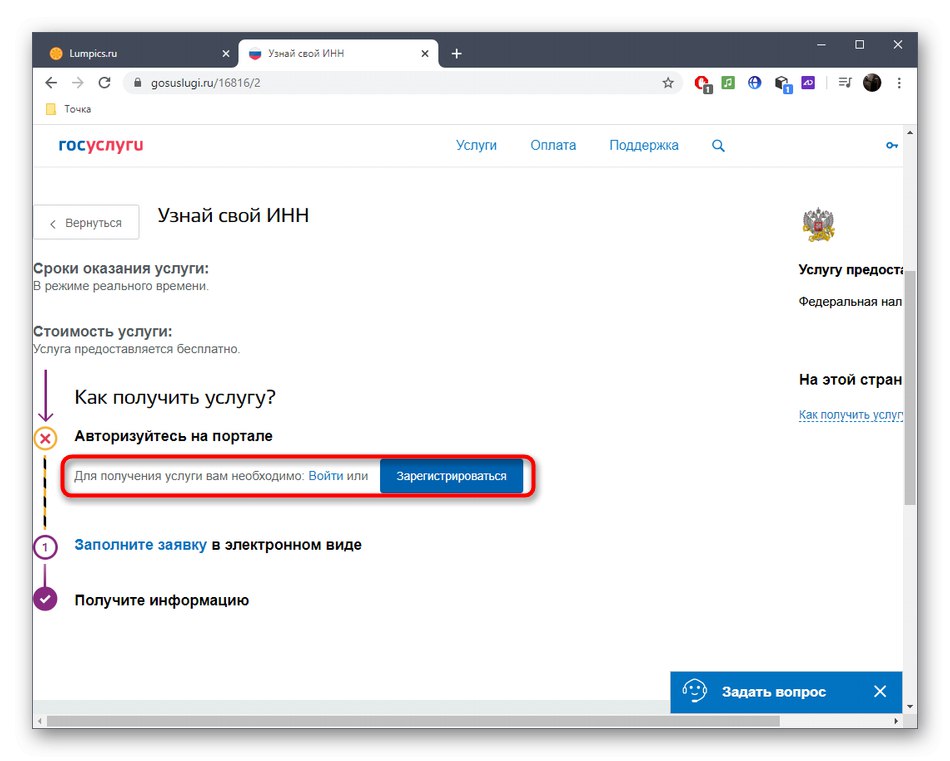950x761 pixels.
Task: Click the Получите информацию step text
Action: [x=162, y=600]
